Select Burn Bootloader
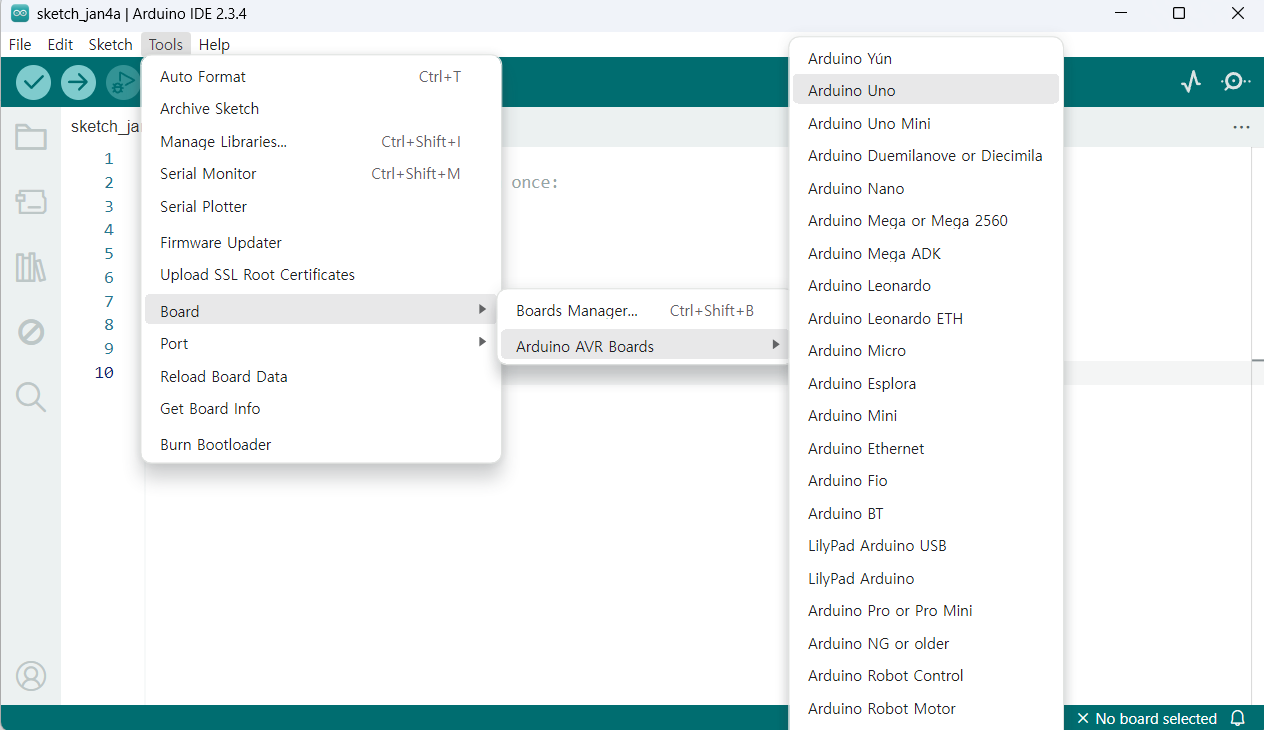The width and height of the screenshot is (1264, 730). [x=321, y=444]
